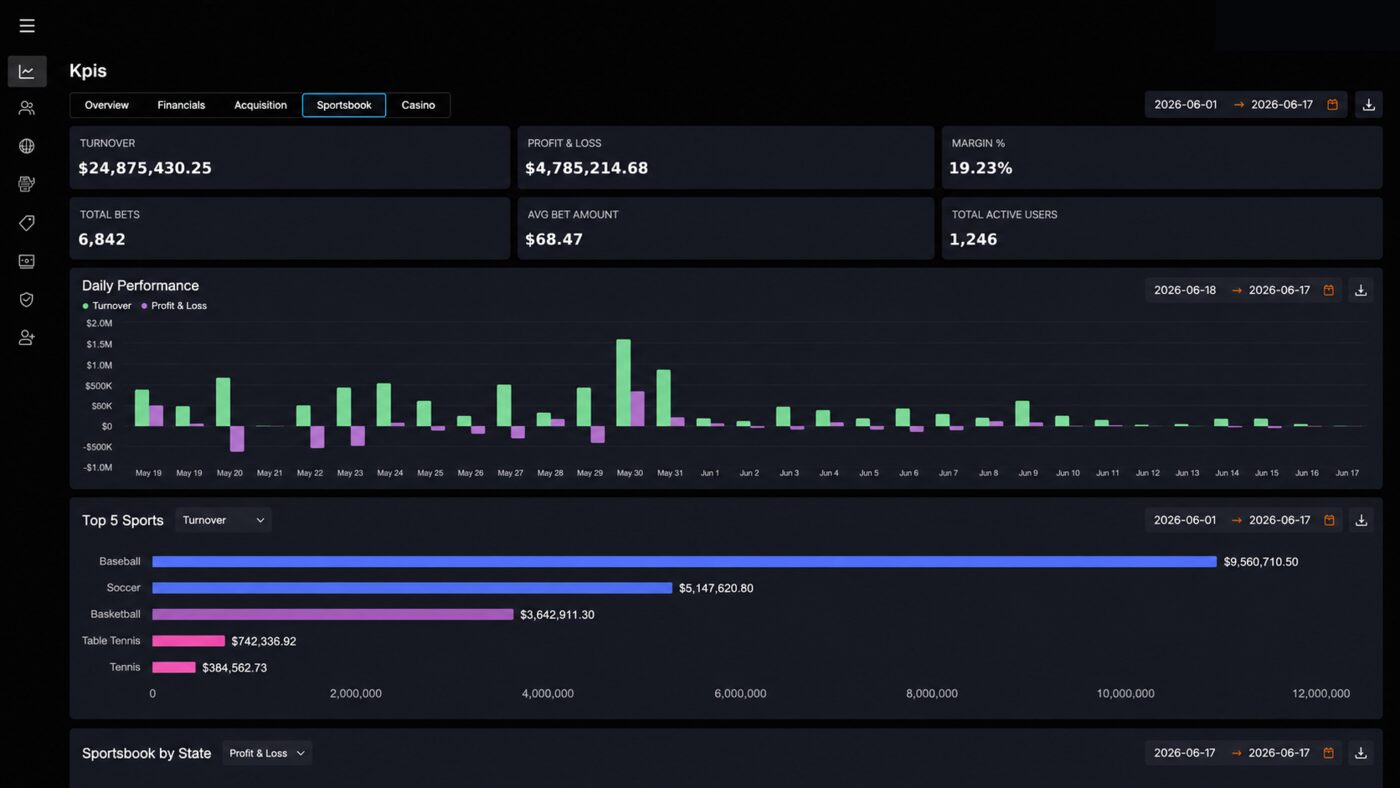
Task: Click the Soccer turnover bar
Action: (x=412, y=588)
